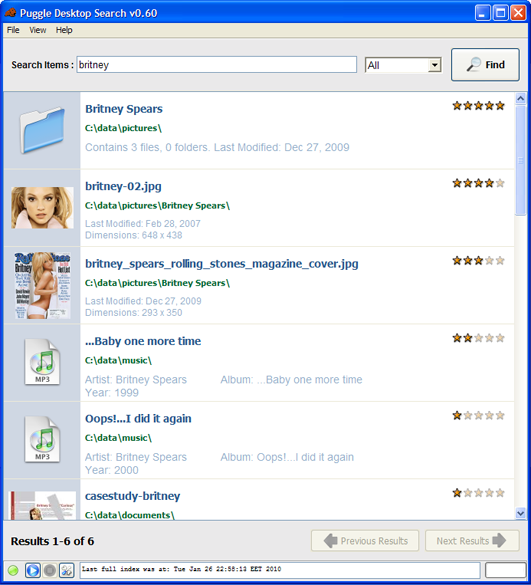
Task: Click the 'Results 1-6 of 6' label
Action: click(52, 541)
